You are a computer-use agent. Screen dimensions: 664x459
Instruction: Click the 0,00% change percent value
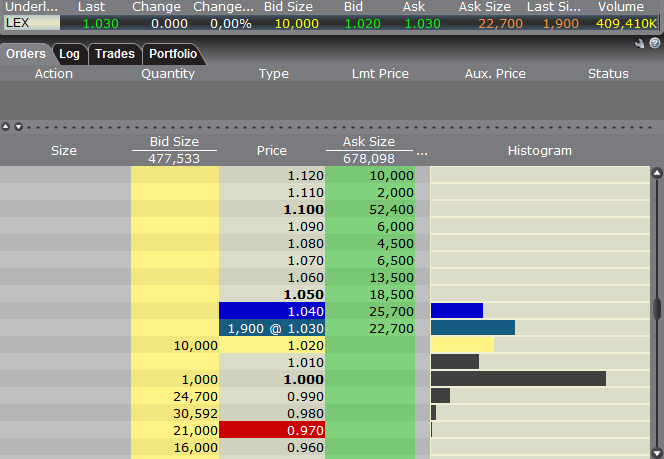tap(231, 23)
